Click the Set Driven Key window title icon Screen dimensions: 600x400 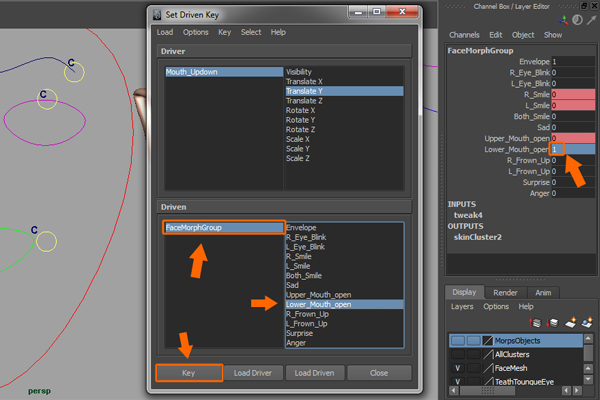click(157, 15)
